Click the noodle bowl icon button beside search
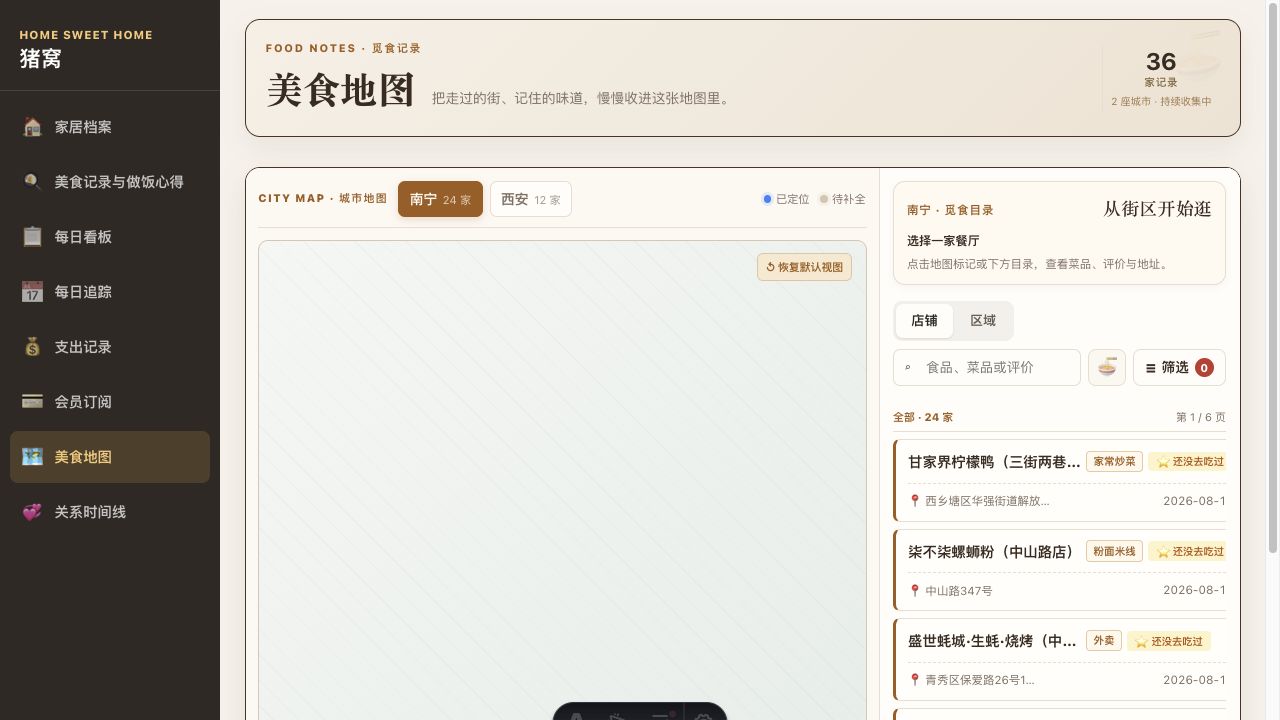Image resolution: width=1280 pixels, height=720 pixels. (x=1107, y=367)
